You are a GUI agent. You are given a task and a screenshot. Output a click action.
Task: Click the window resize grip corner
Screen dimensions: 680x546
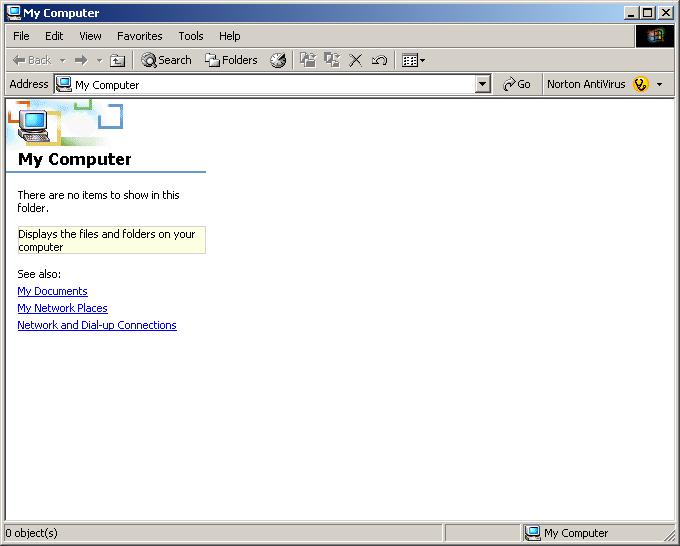tap(670, 535)
